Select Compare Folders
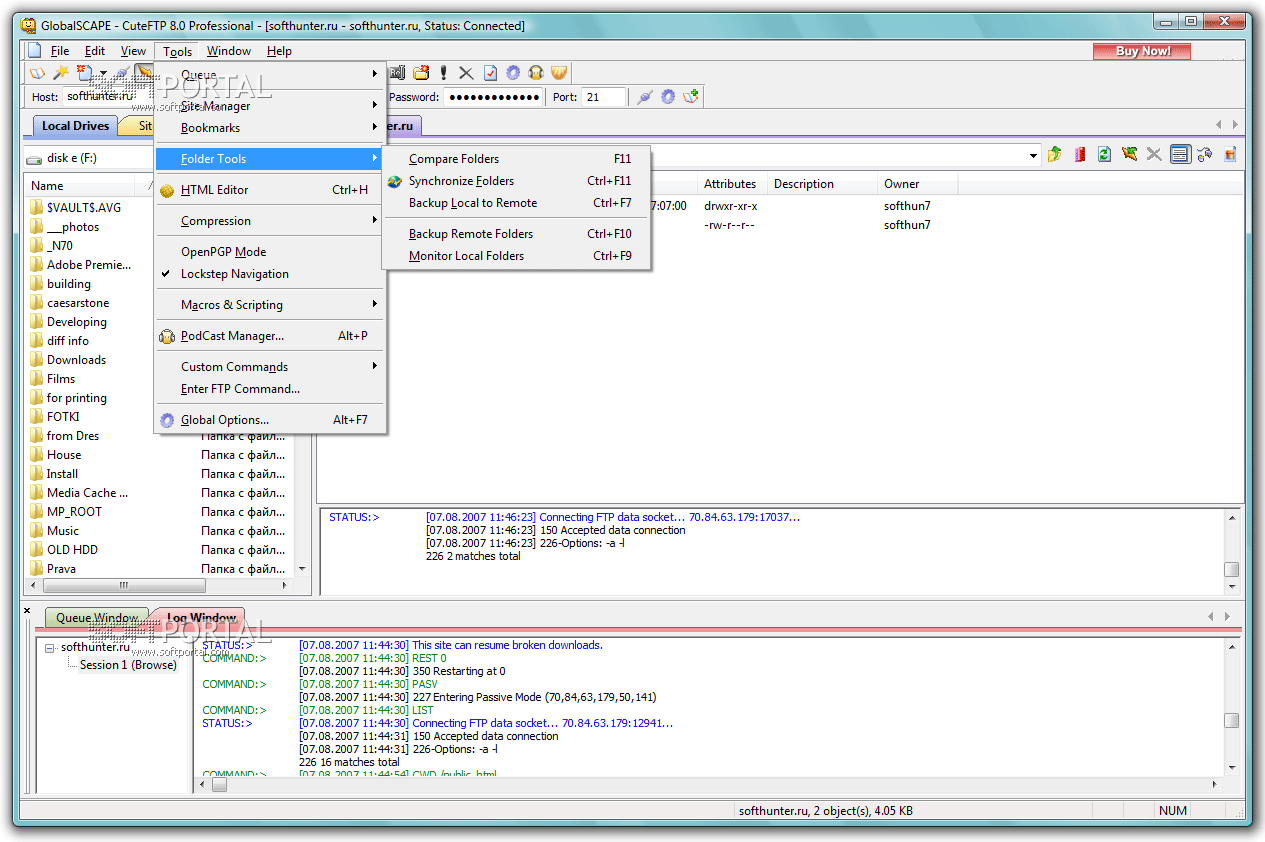This screenshot has height=842, width=1265. coord(516,159)
